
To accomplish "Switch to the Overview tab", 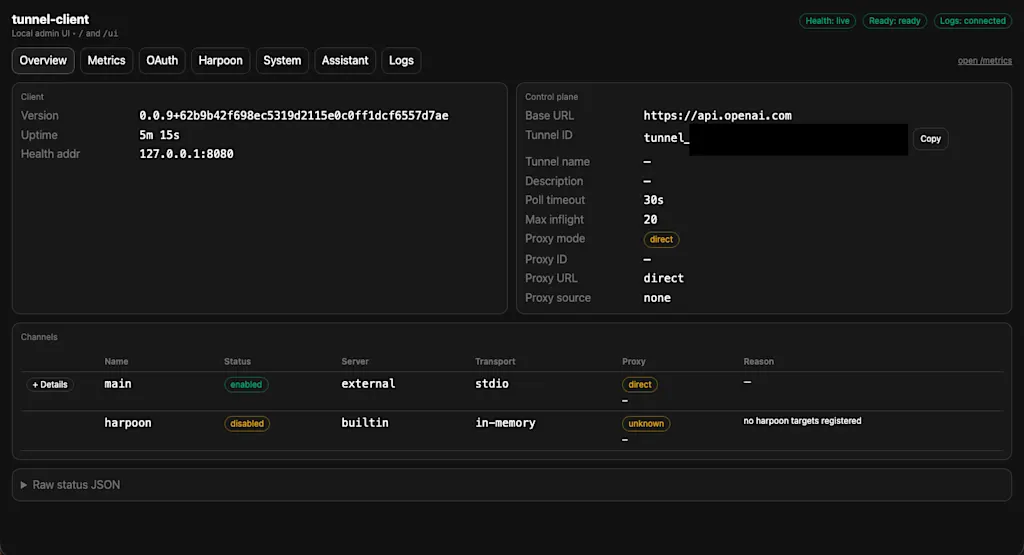I will 43,61.
